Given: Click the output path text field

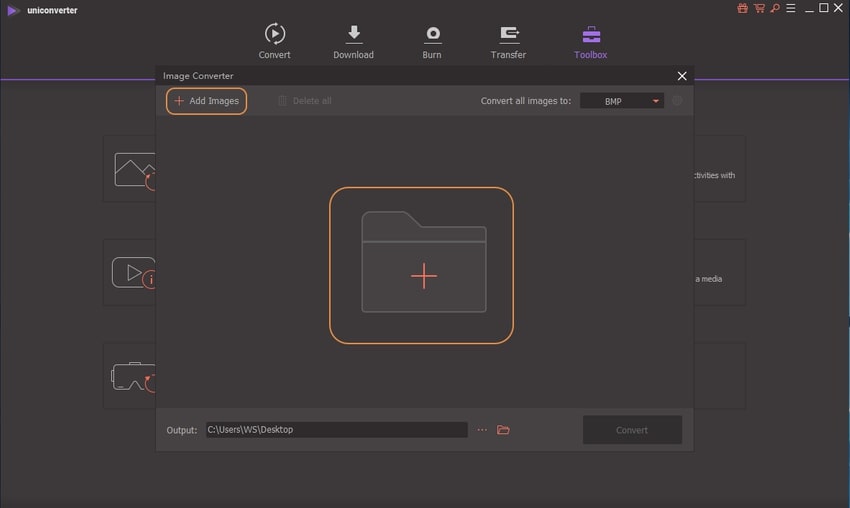Looking at the screenshot, I should tap(336, 430).
